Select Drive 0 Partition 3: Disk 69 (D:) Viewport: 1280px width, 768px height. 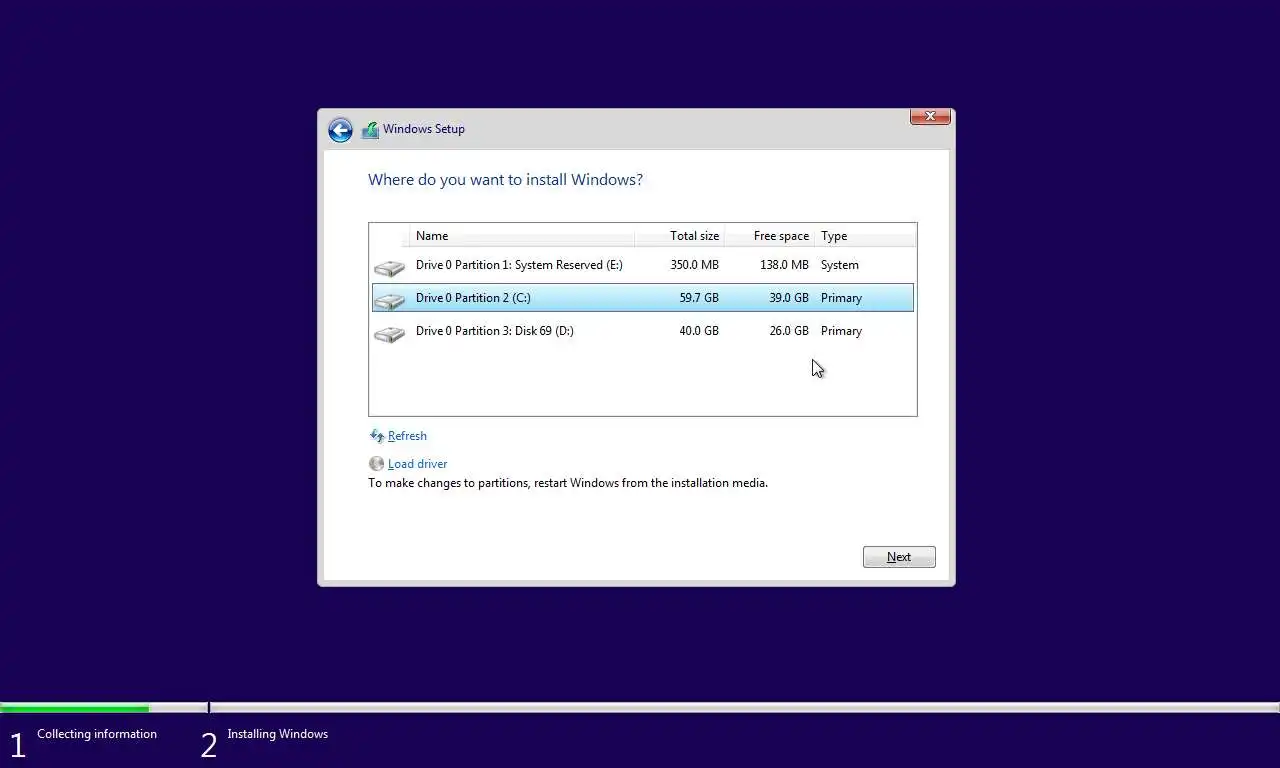pyautogui.click(x=642, y=331)
